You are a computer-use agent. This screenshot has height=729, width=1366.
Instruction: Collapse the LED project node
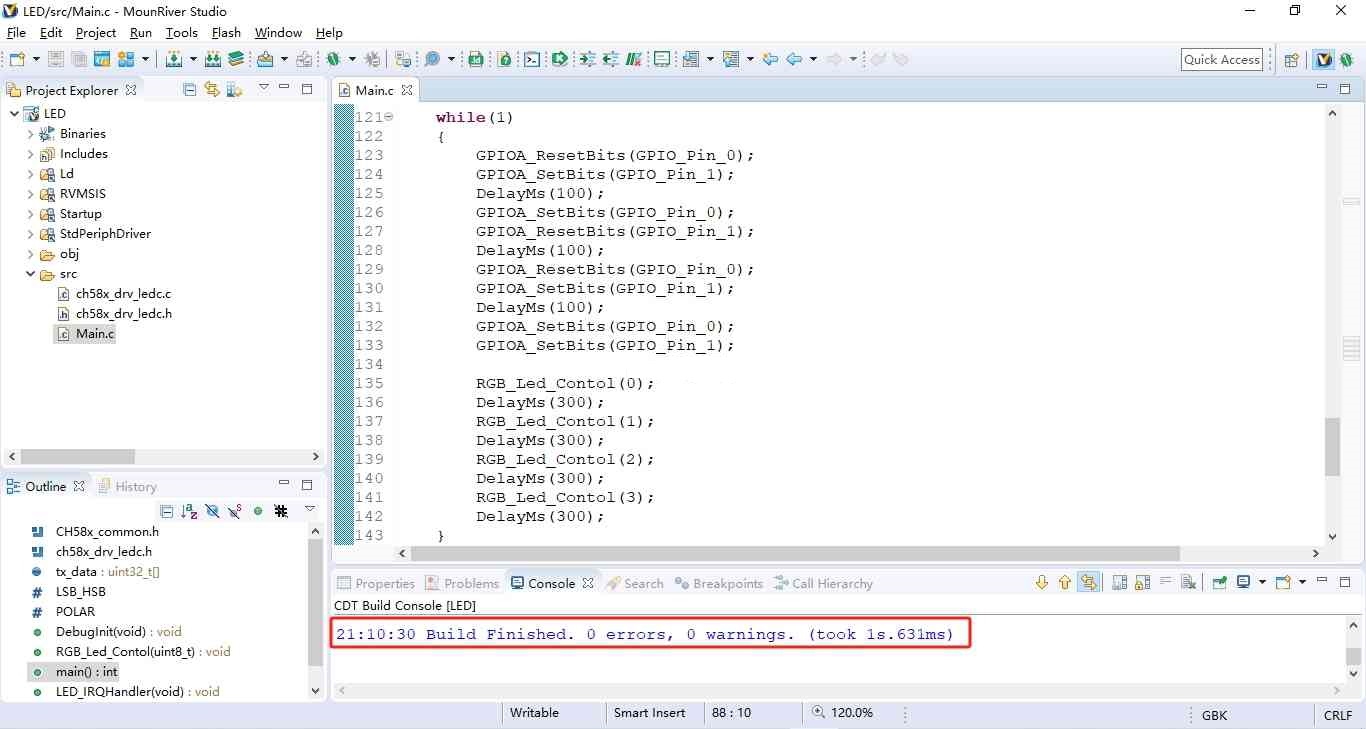click(13, 114)
